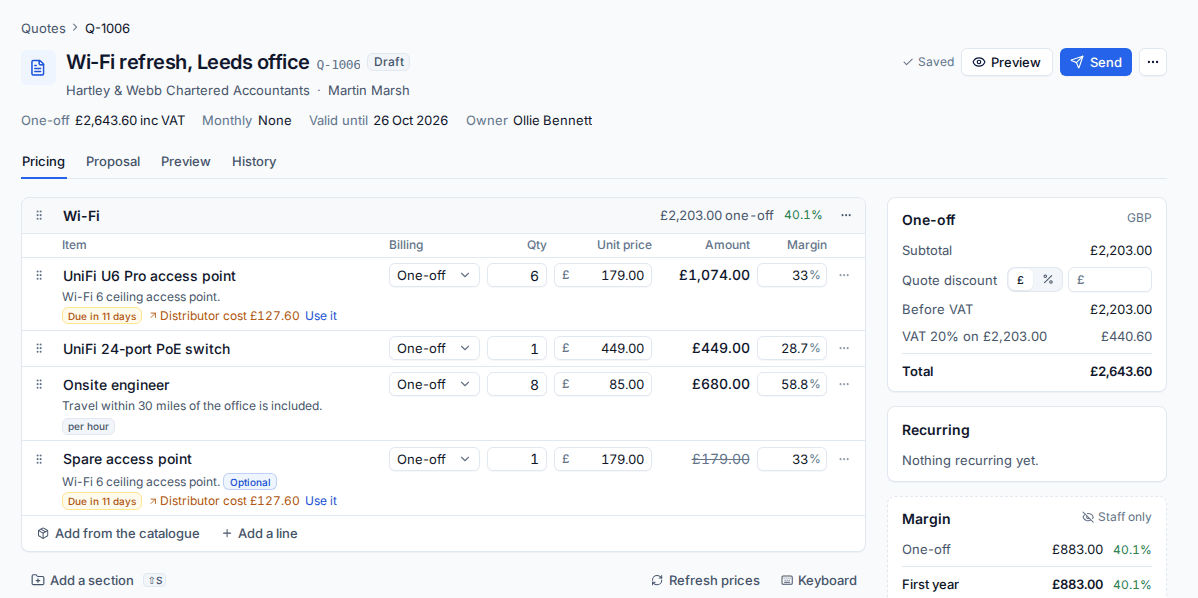Click the Onsite engineer item name
Viewport: 1198px width, 598px height.
pos(116,385)
